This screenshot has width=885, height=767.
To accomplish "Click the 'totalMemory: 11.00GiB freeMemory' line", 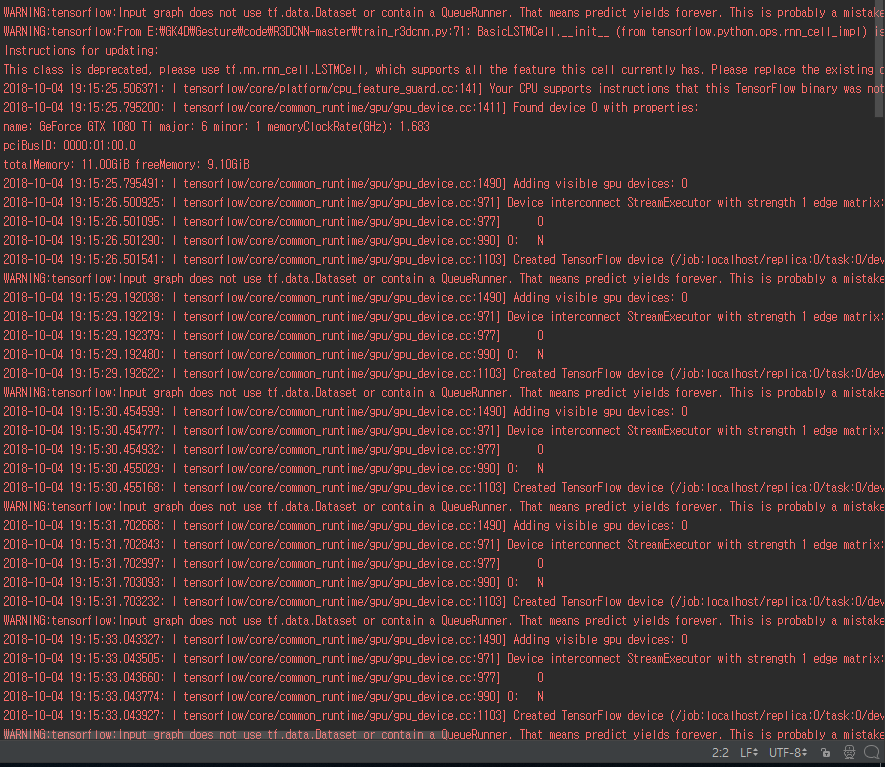I will click(x=126, y=164).
